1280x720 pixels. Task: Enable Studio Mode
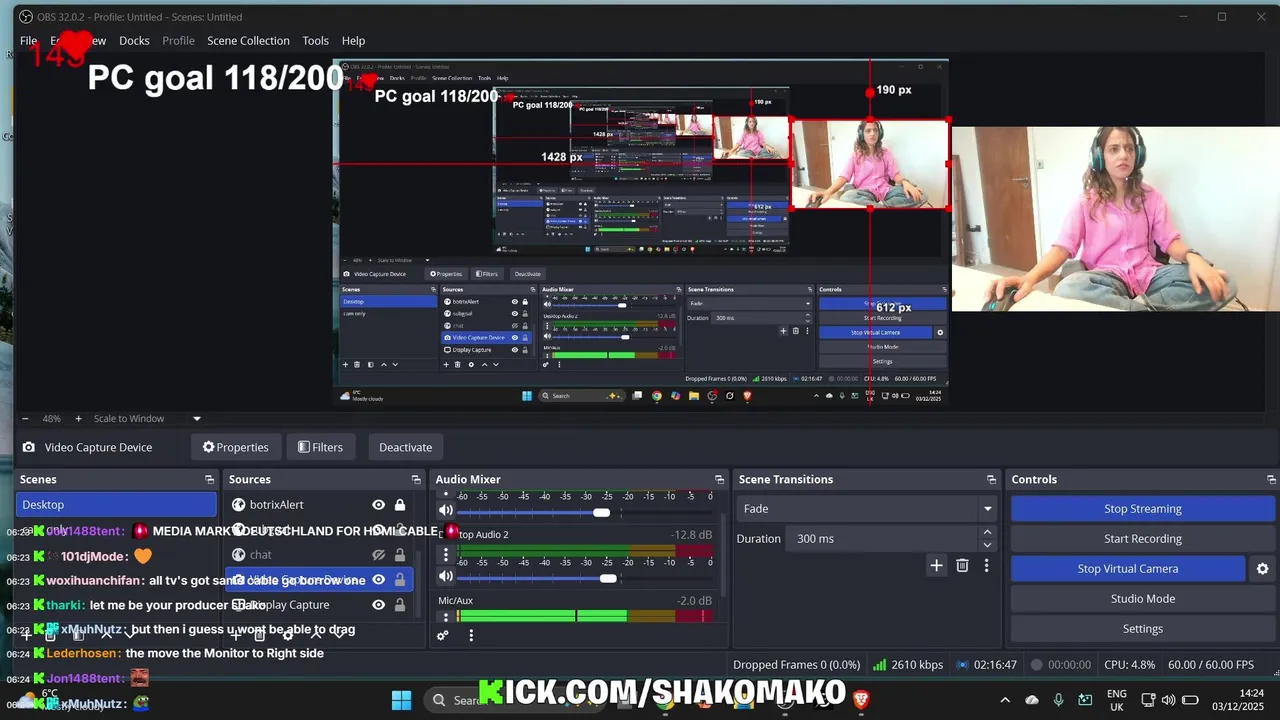[x=1142, y=599]
